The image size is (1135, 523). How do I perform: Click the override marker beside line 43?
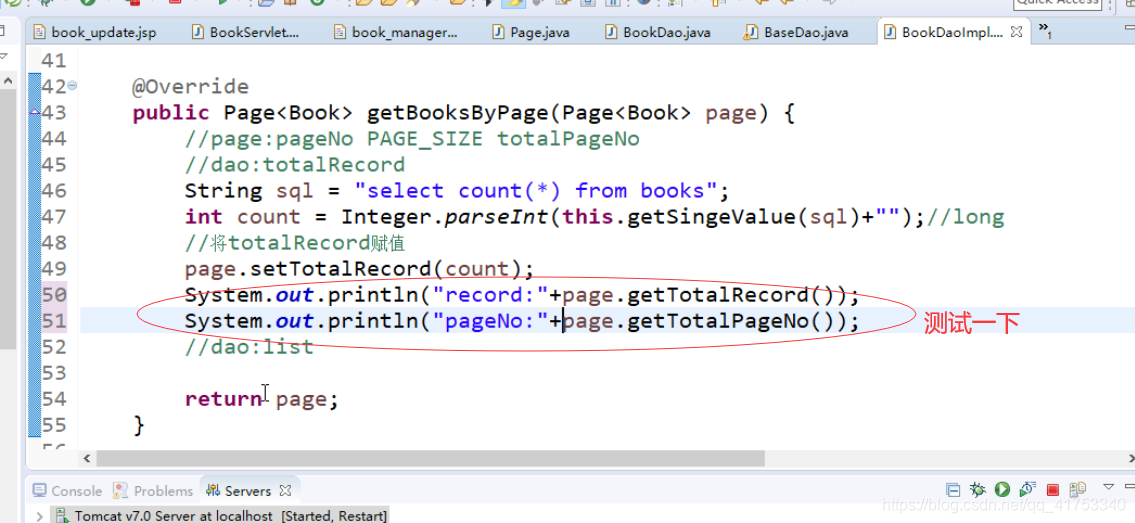[x=34, y=112]
